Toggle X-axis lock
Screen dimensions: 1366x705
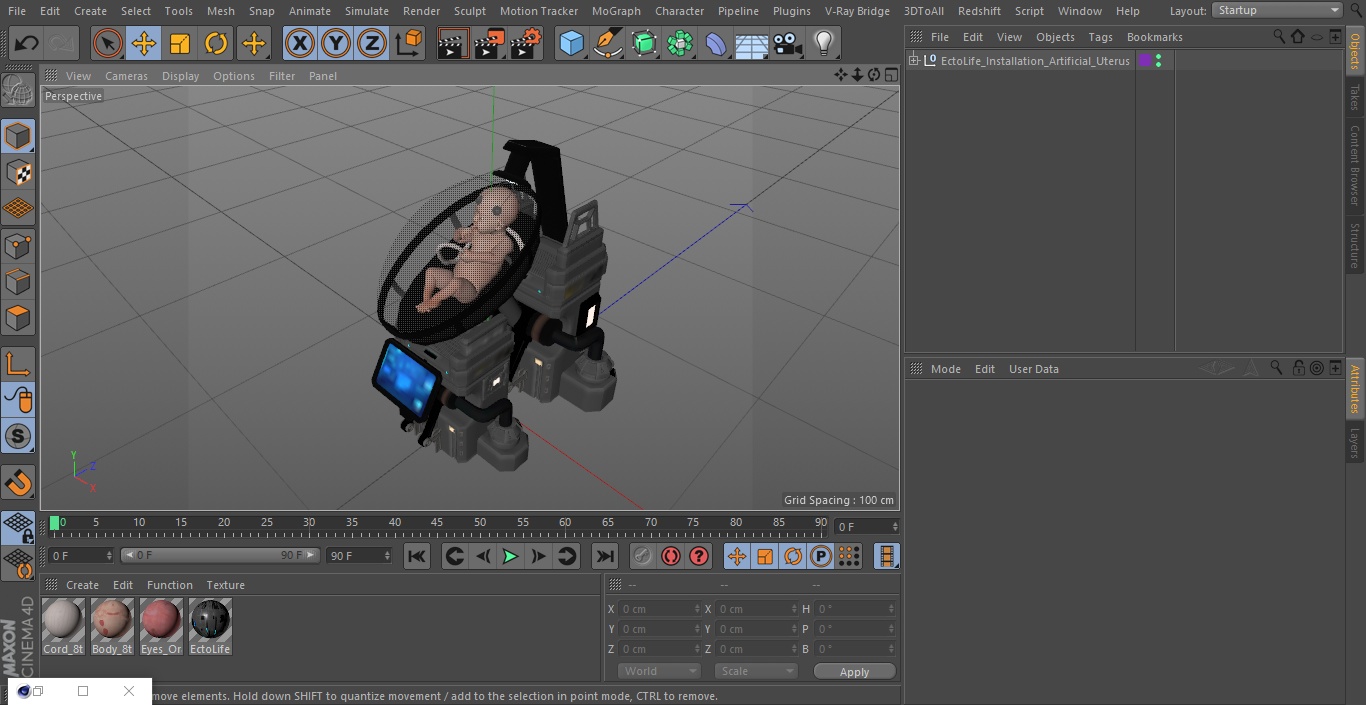[300, 43]
